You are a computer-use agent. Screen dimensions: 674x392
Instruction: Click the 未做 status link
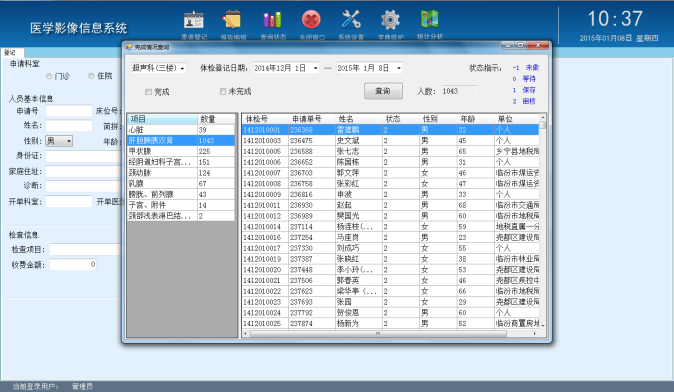(532, 67)
